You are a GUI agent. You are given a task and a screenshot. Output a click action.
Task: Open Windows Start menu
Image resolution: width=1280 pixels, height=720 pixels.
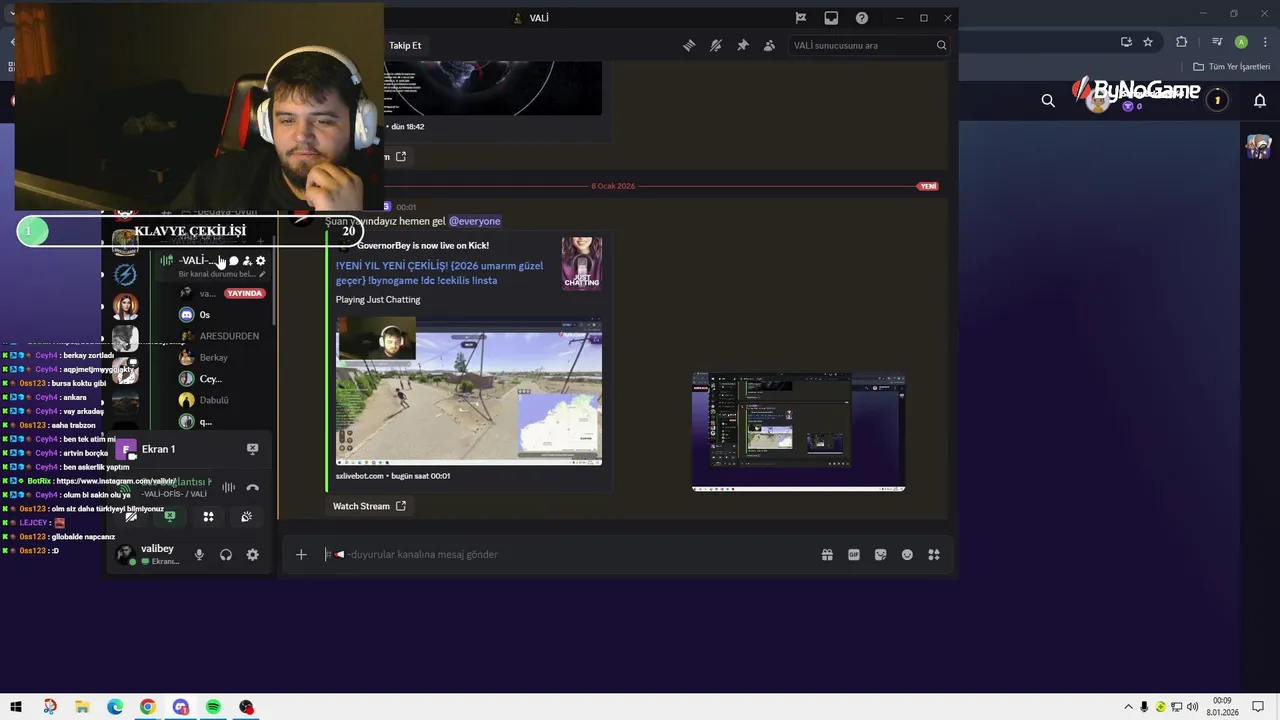(x=16, y=707)
